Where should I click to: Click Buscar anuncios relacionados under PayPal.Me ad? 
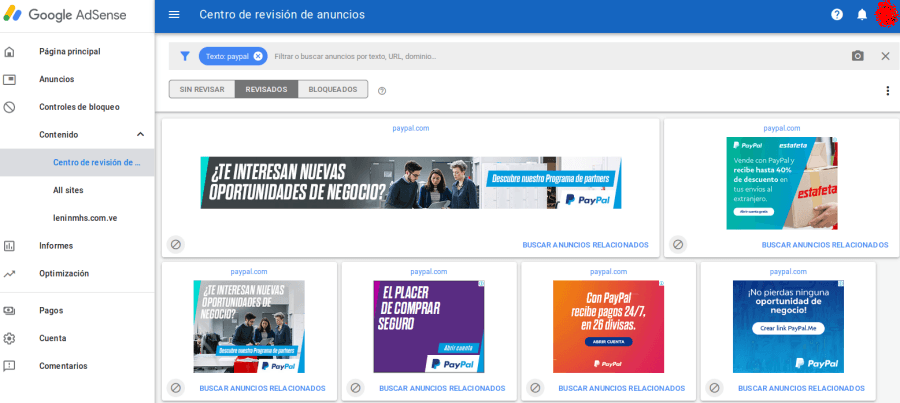801,389
